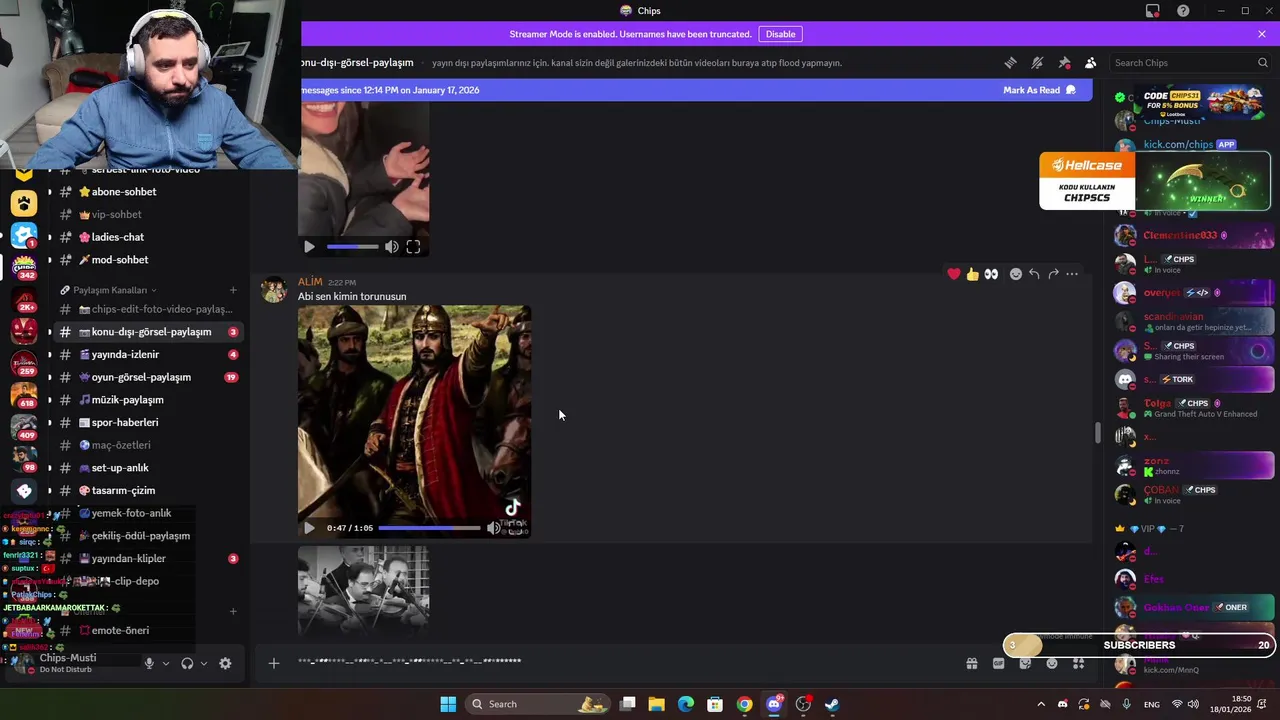Click the chat scrollbar thumb
Image resolution: width=1280 pixels, height=720 pixels.
[1097, 433]
